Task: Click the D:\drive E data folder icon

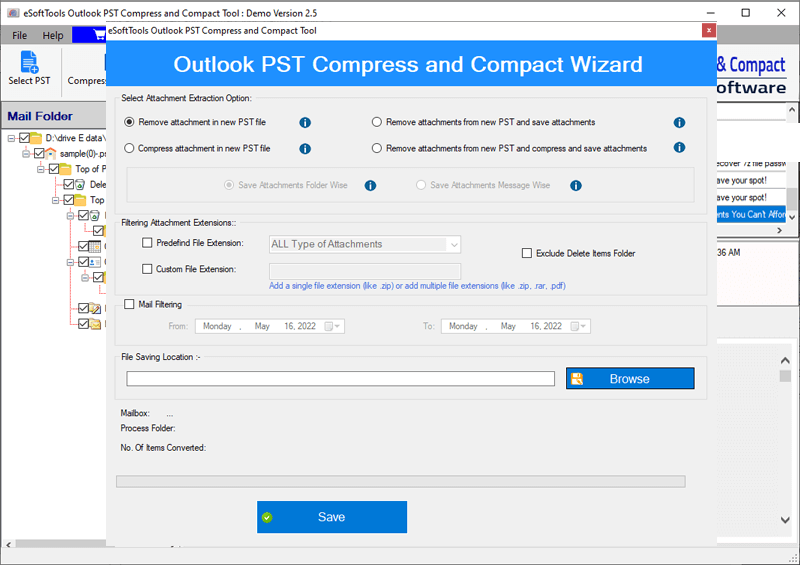Action: (x=36, y=138)
